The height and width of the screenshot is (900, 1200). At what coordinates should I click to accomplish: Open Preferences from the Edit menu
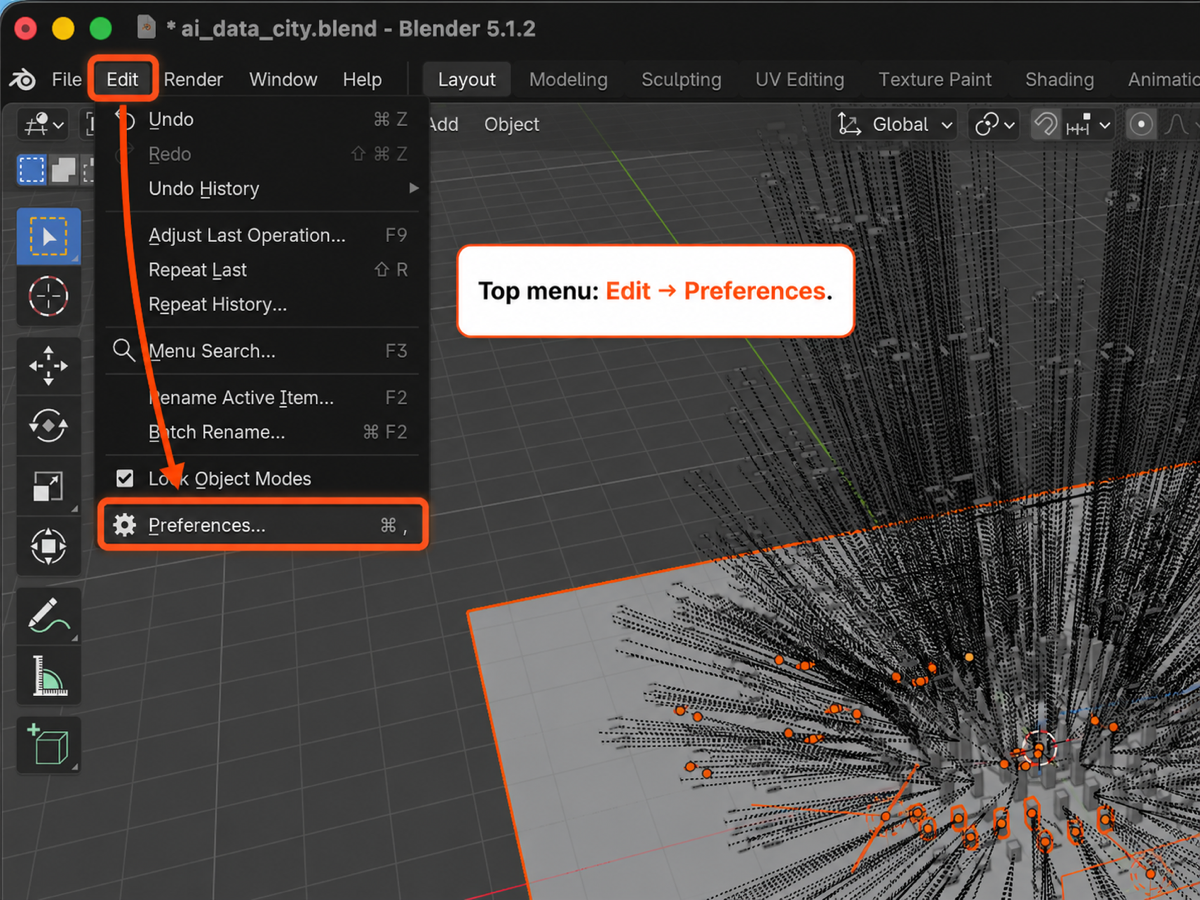click(262, 525)
